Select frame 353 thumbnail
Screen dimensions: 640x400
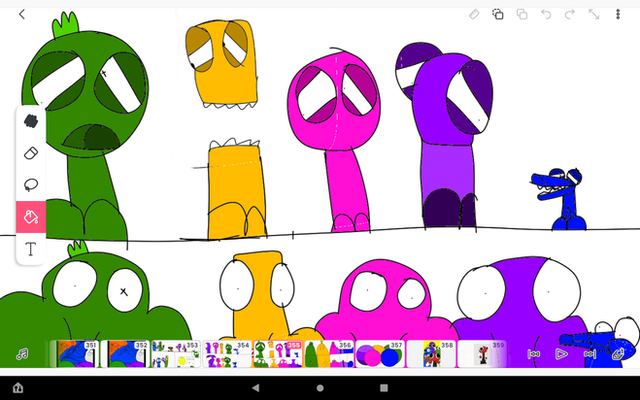click(176, 354)
